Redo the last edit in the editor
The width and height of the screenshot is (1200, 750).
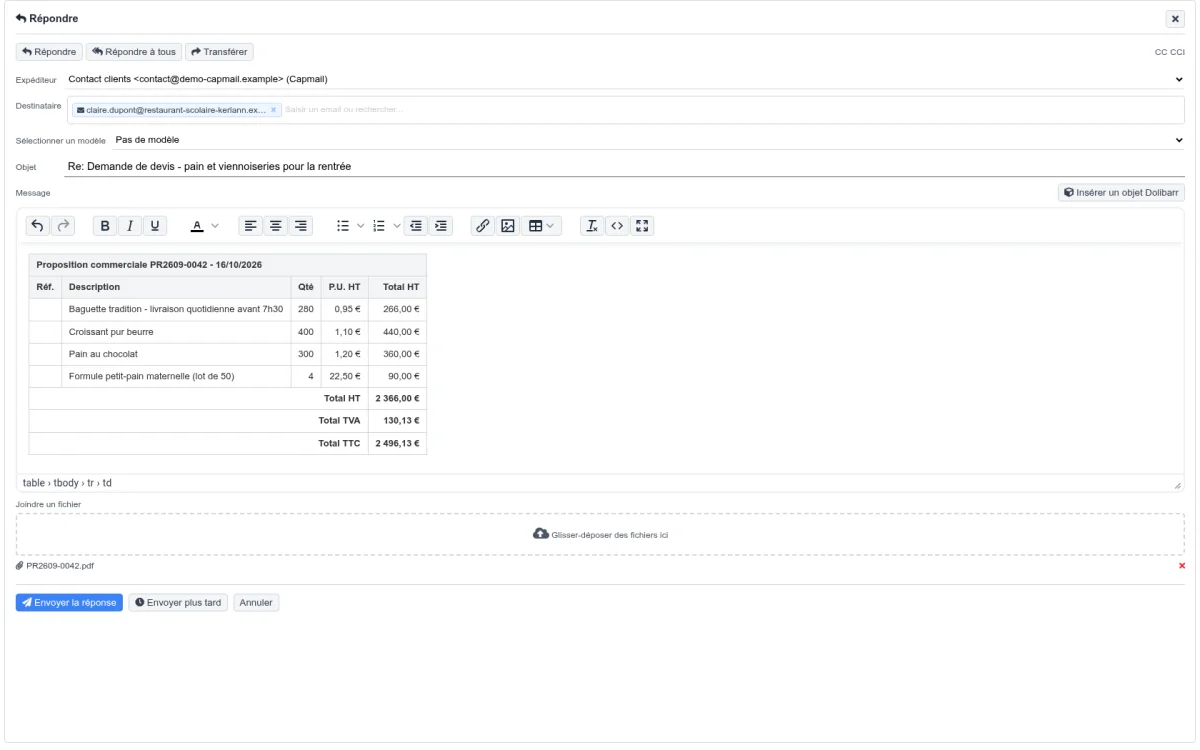[x=64, y=226]
